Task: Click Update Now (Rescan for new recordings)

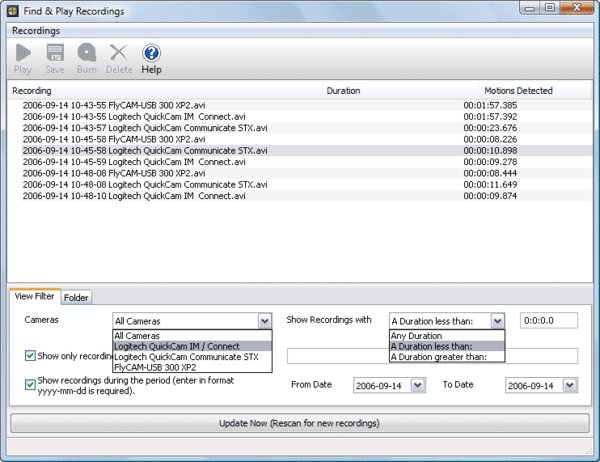Action: tap(300, 423)
